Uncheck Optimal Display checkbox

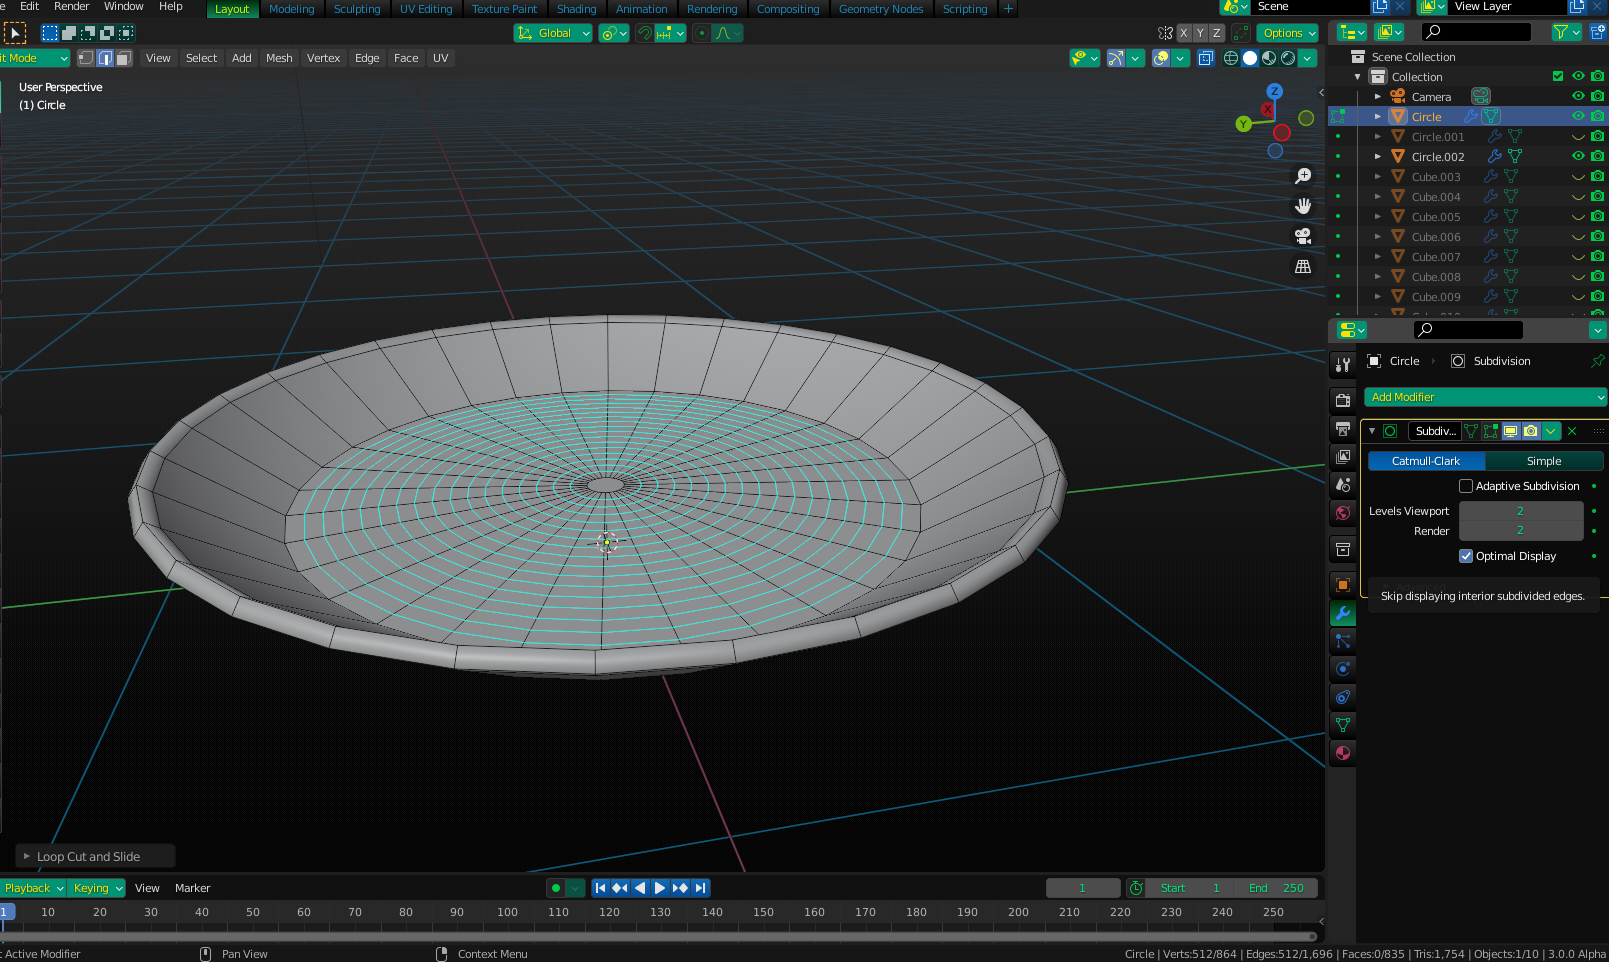(1466, 556)
